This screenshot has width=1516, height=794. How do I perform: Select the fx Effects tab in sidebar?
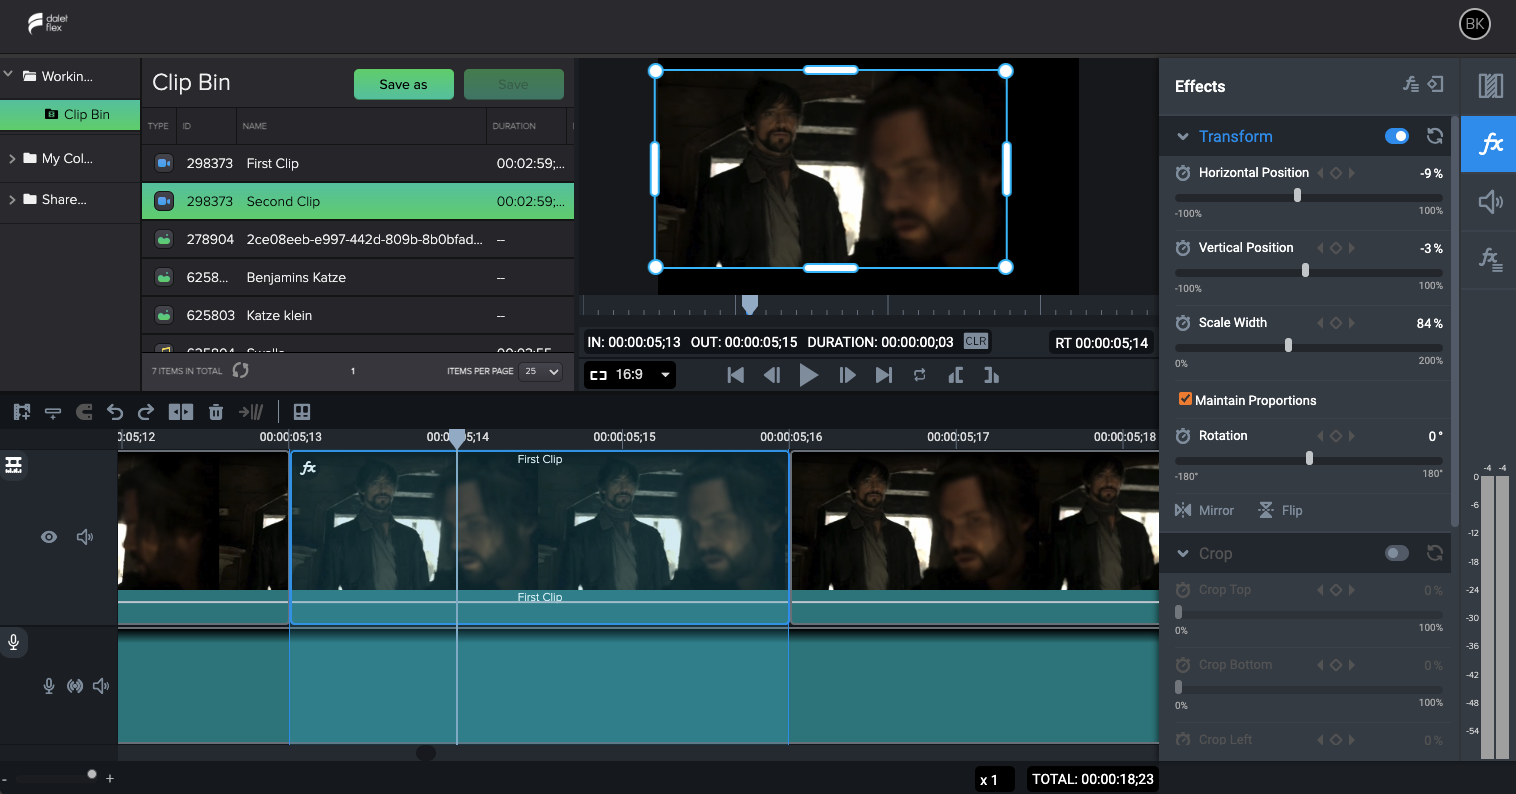tap(1490, 144)
